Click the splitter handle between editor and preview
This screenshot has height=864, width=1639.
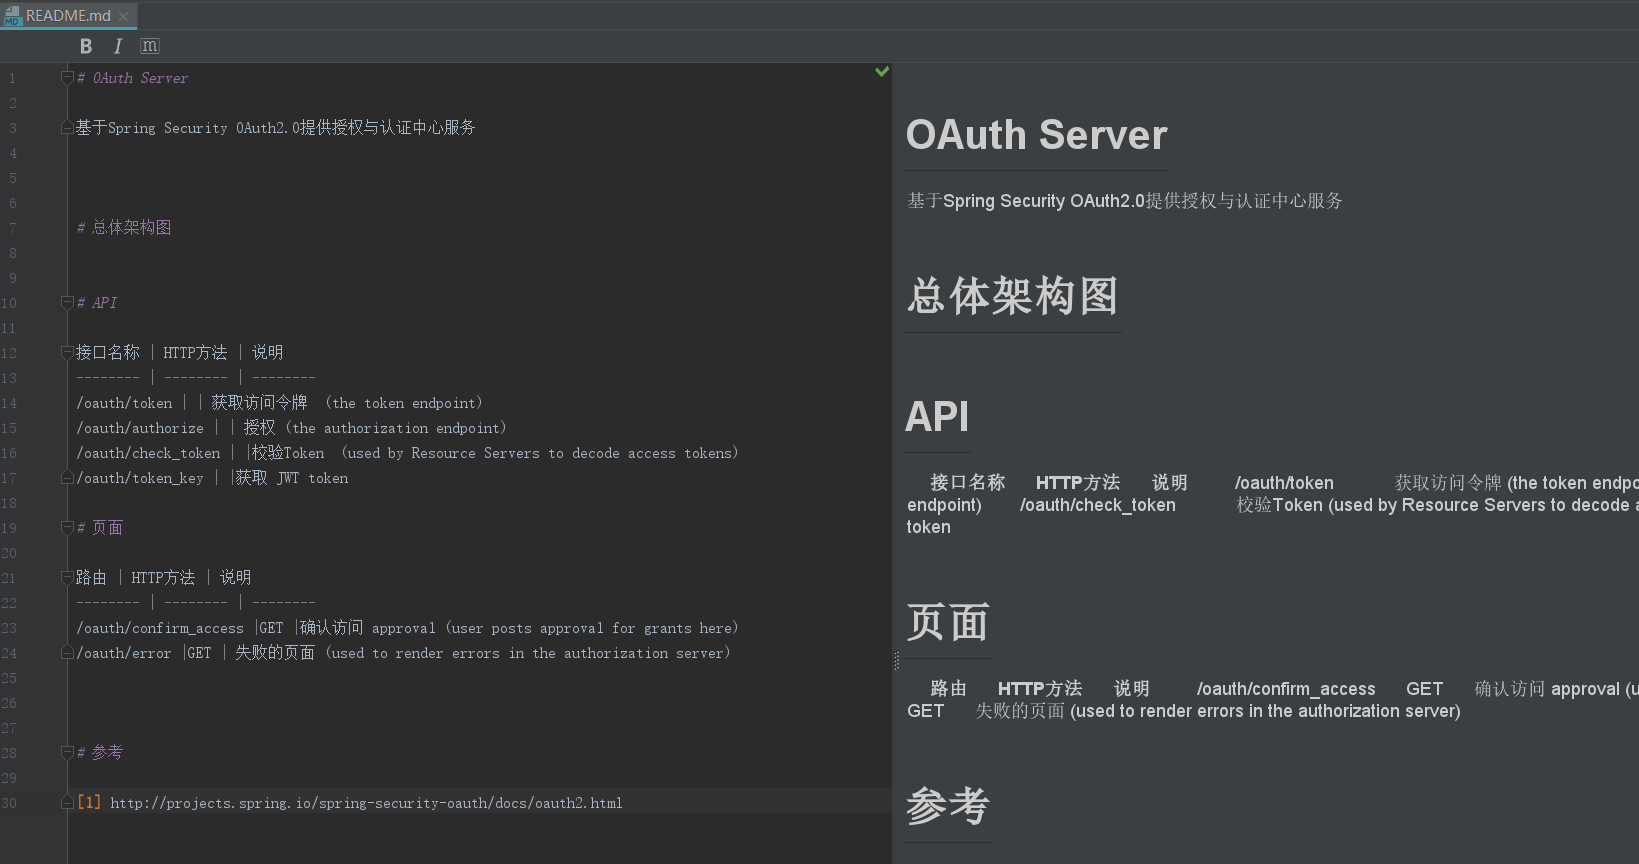point(896,660)
